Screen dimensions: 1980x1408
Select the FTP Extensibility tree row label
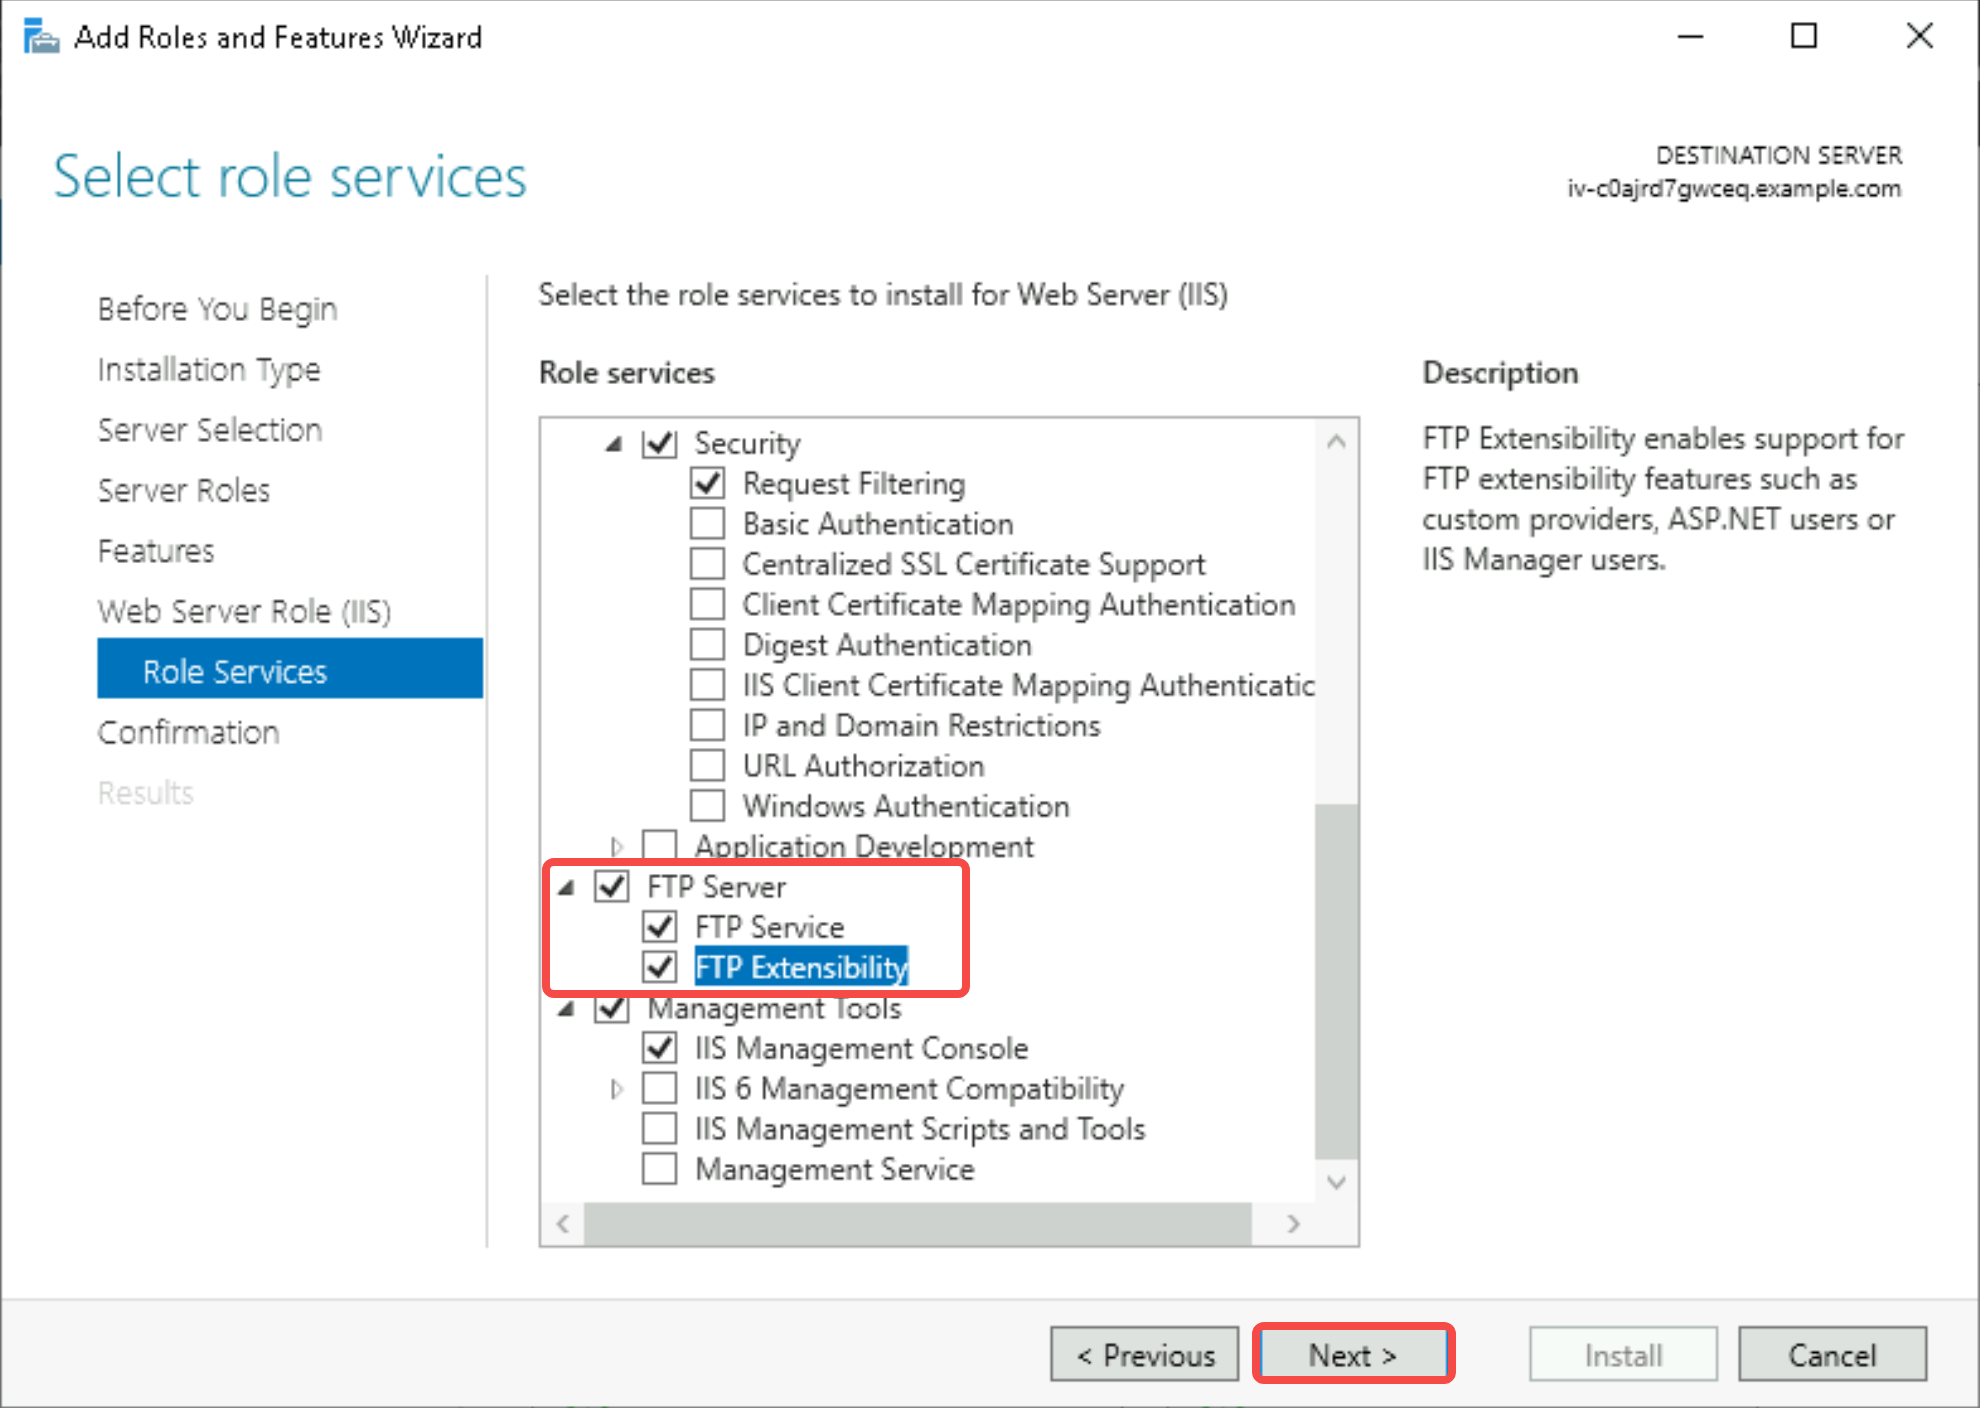coord(801,967)
